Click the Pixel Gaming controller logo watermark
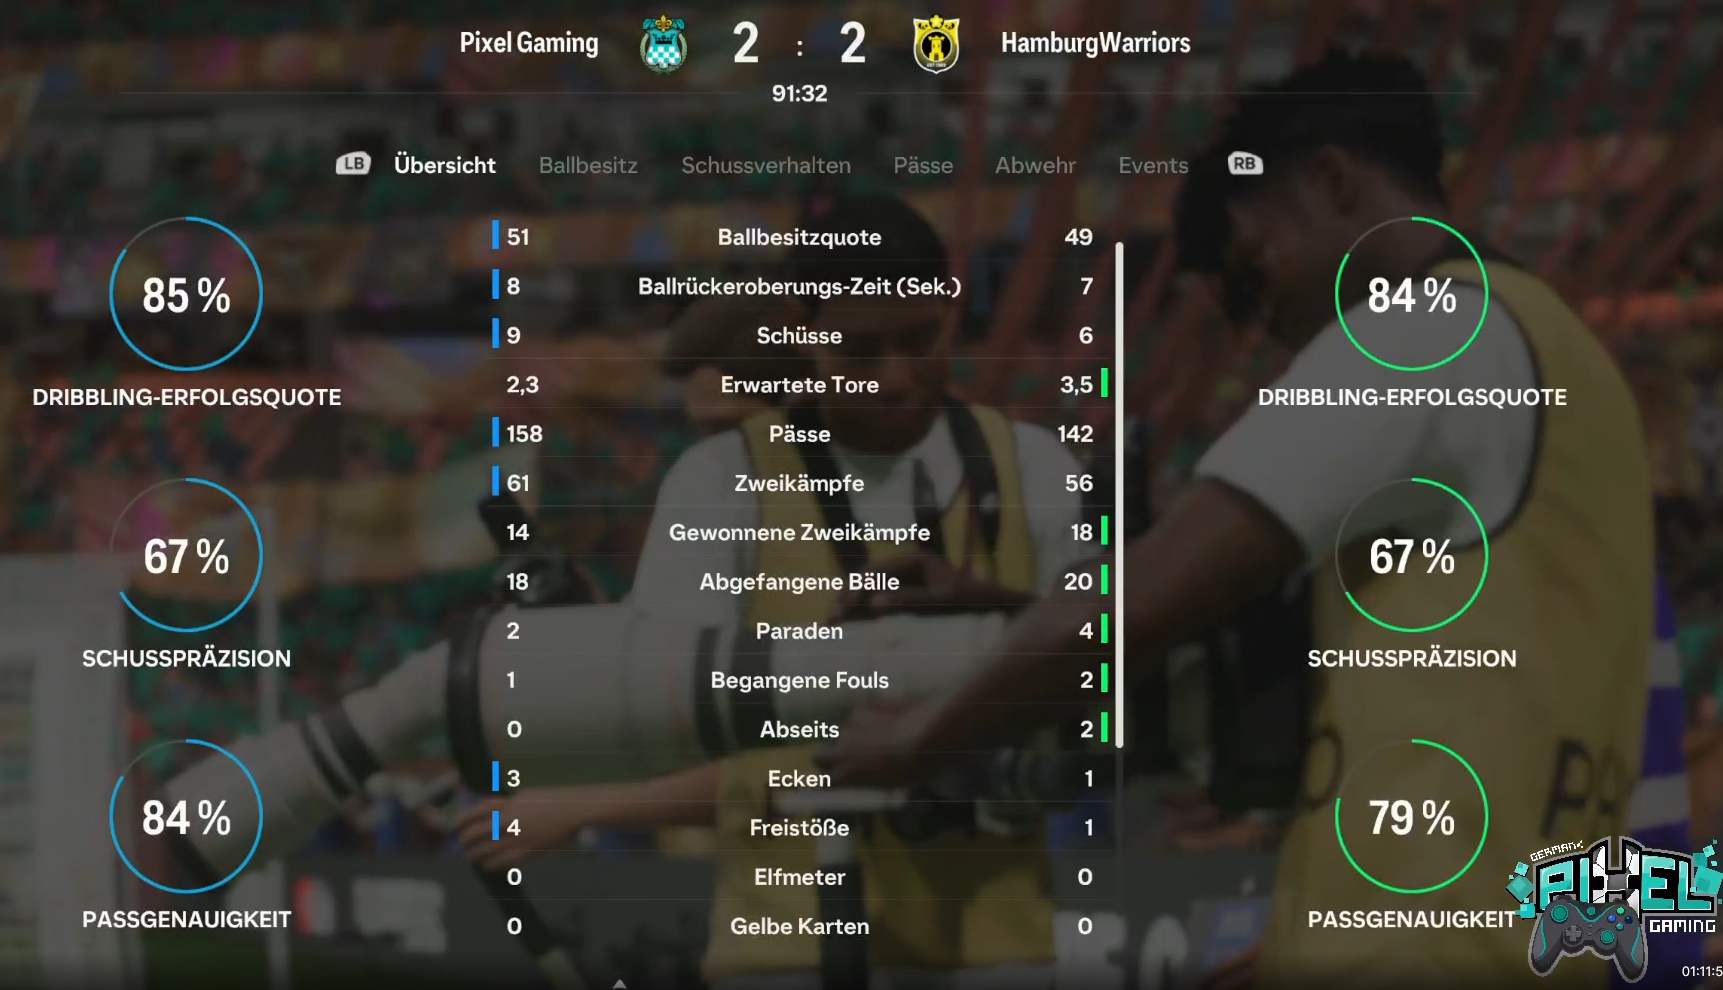Viewport: 1723px width, 990px height. pos(1614,908)
